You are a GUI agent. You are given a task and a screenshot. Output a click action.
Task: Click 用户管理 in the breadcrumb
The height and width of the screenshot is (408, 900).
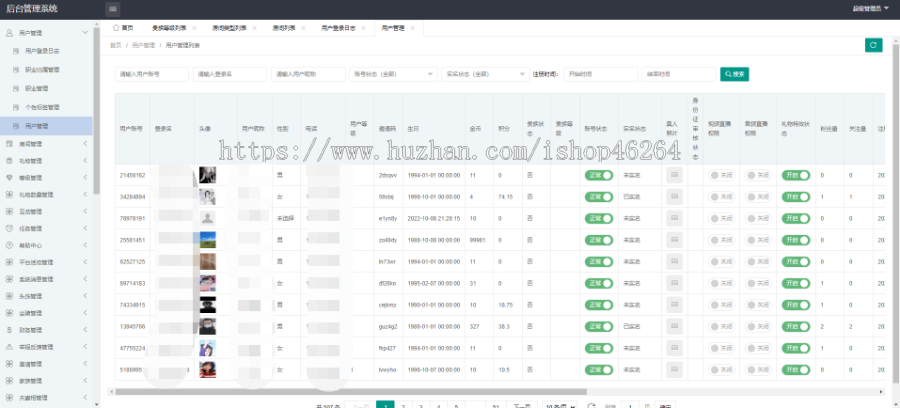[x=143, y=45]
